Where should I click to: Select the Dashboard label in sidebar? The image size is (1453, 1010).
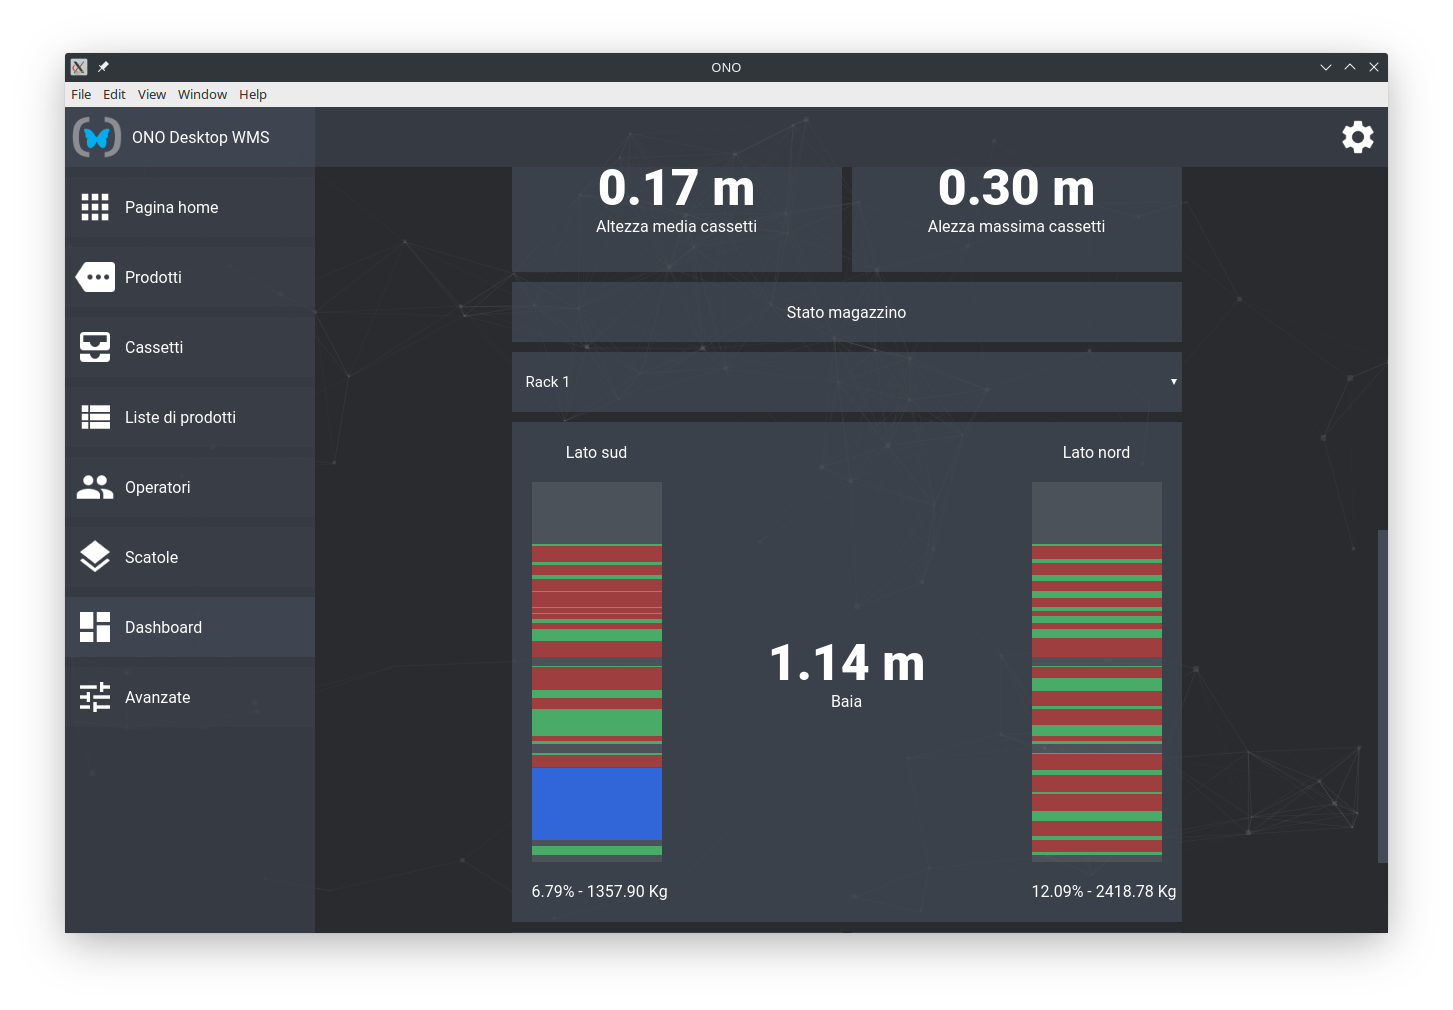coord(163,627)
